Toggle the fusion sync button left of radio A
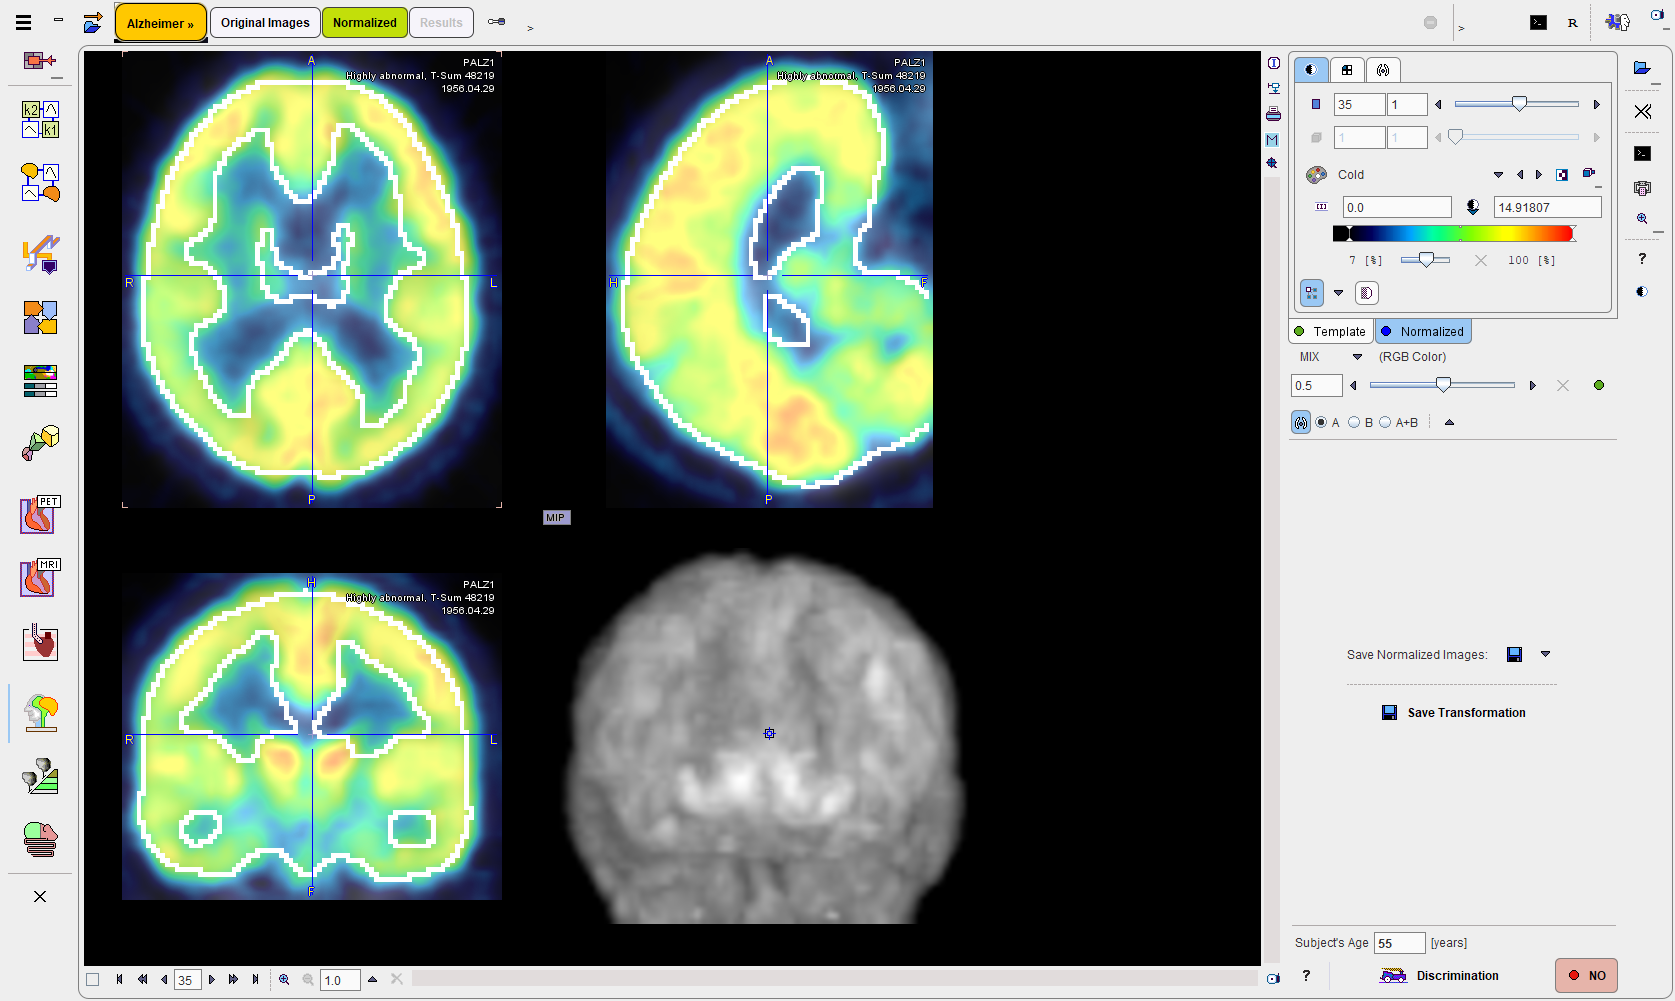The image size is (1675, 1001). pyautogui.click(x=1300, y=422)
